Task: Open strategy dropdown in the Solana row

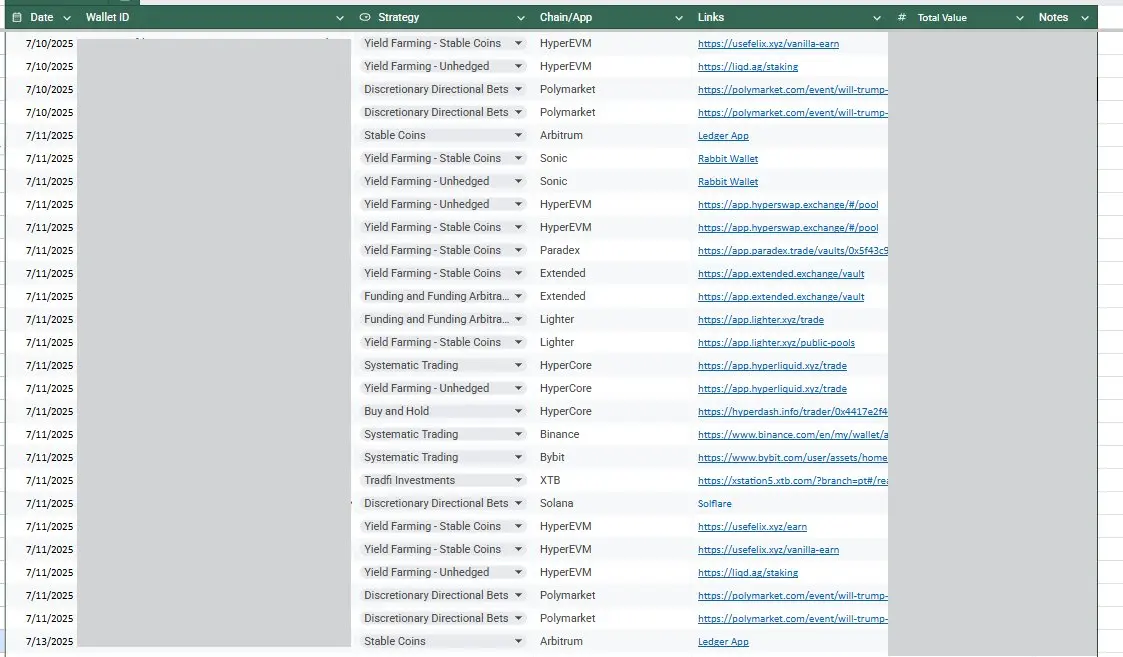Action: tap(518, 503)
